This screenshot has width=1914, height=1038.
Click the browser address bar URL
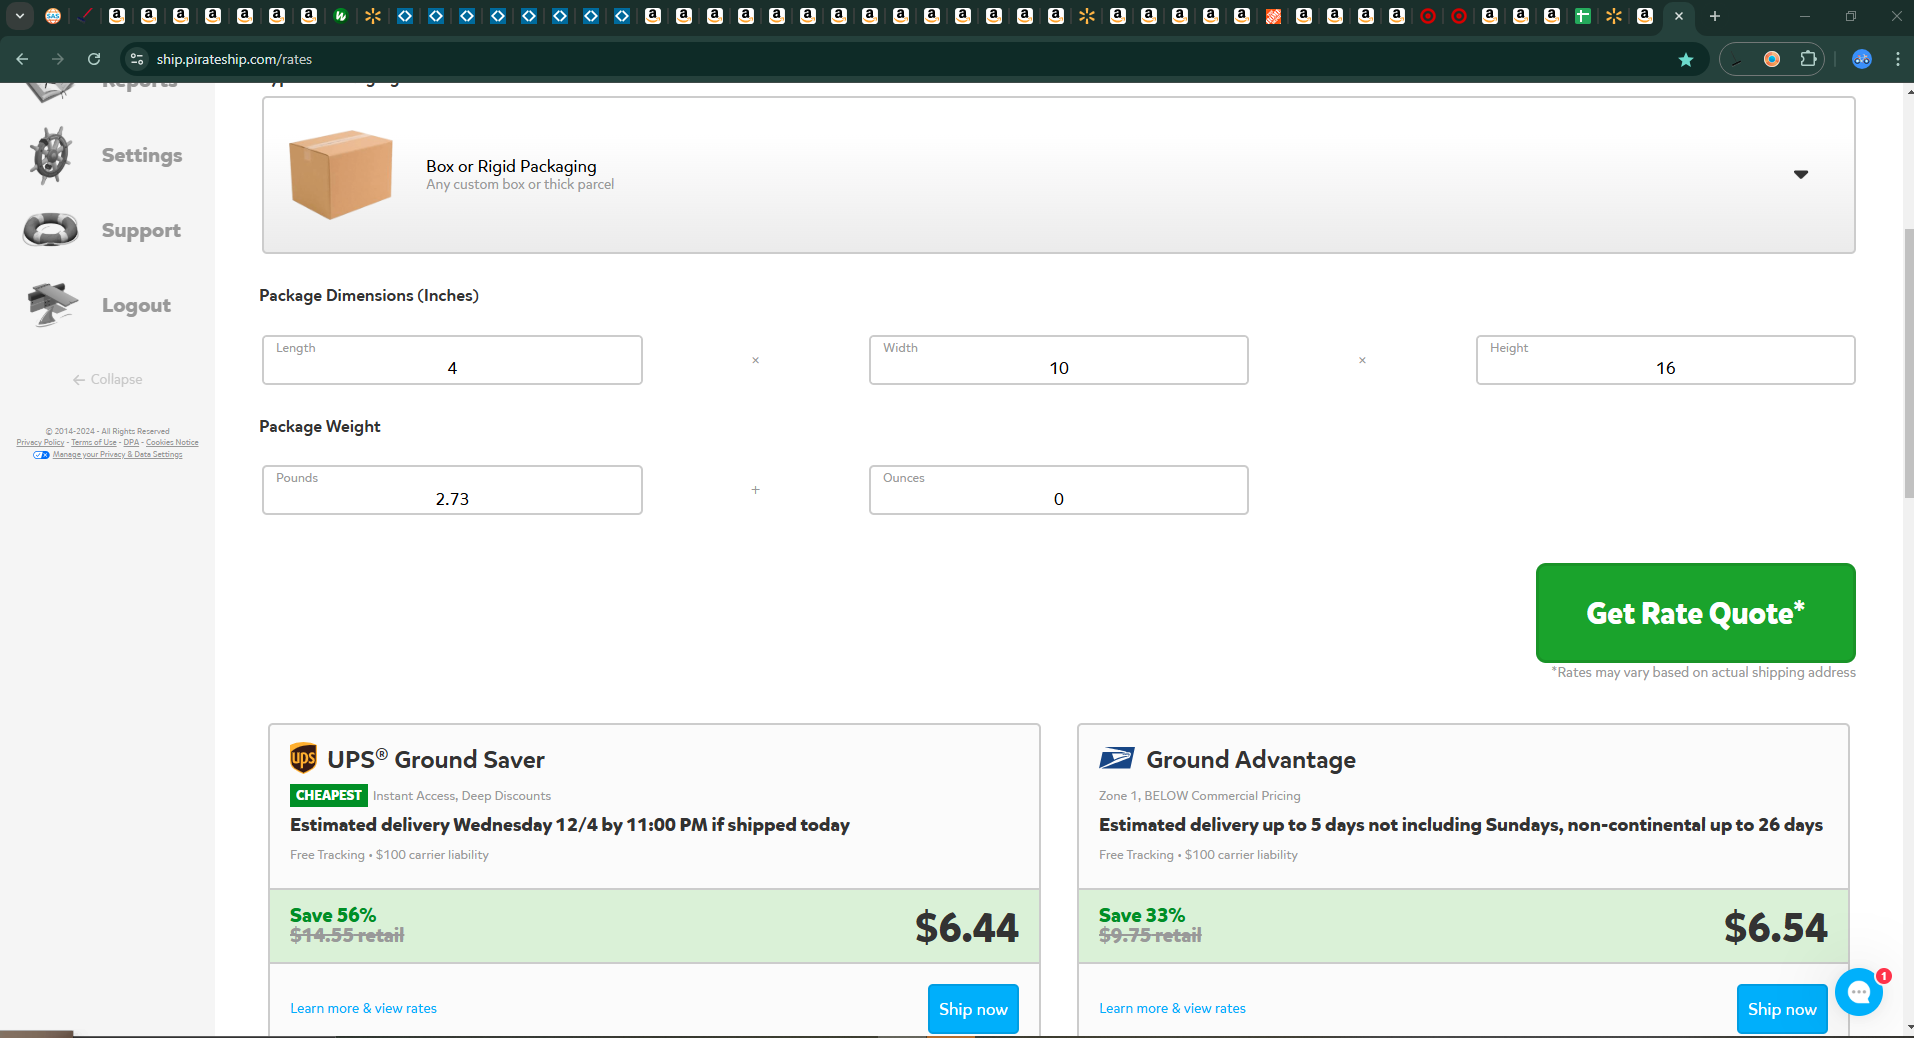pos(234,59)
